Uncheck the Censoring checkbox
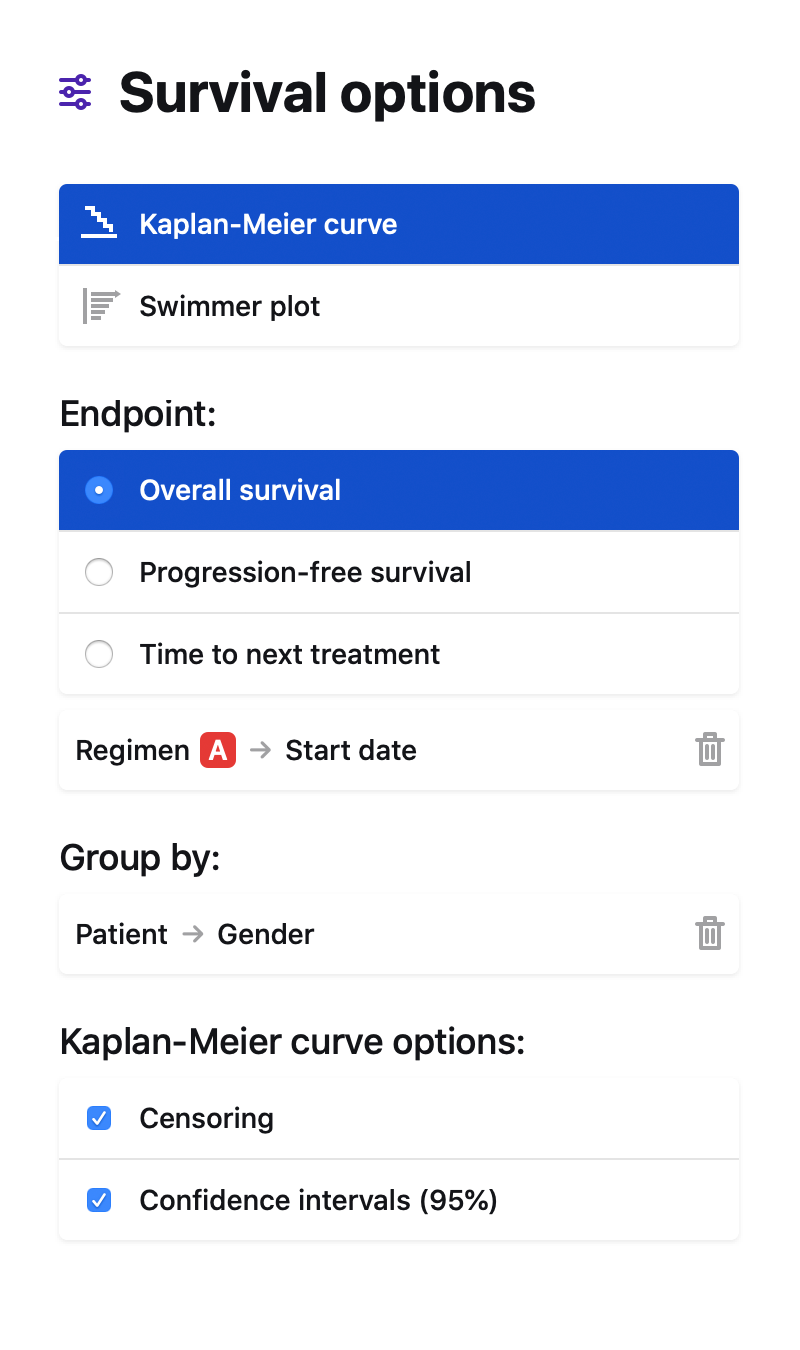This screenshot has width=800, height=1350. pos(99,1118)
